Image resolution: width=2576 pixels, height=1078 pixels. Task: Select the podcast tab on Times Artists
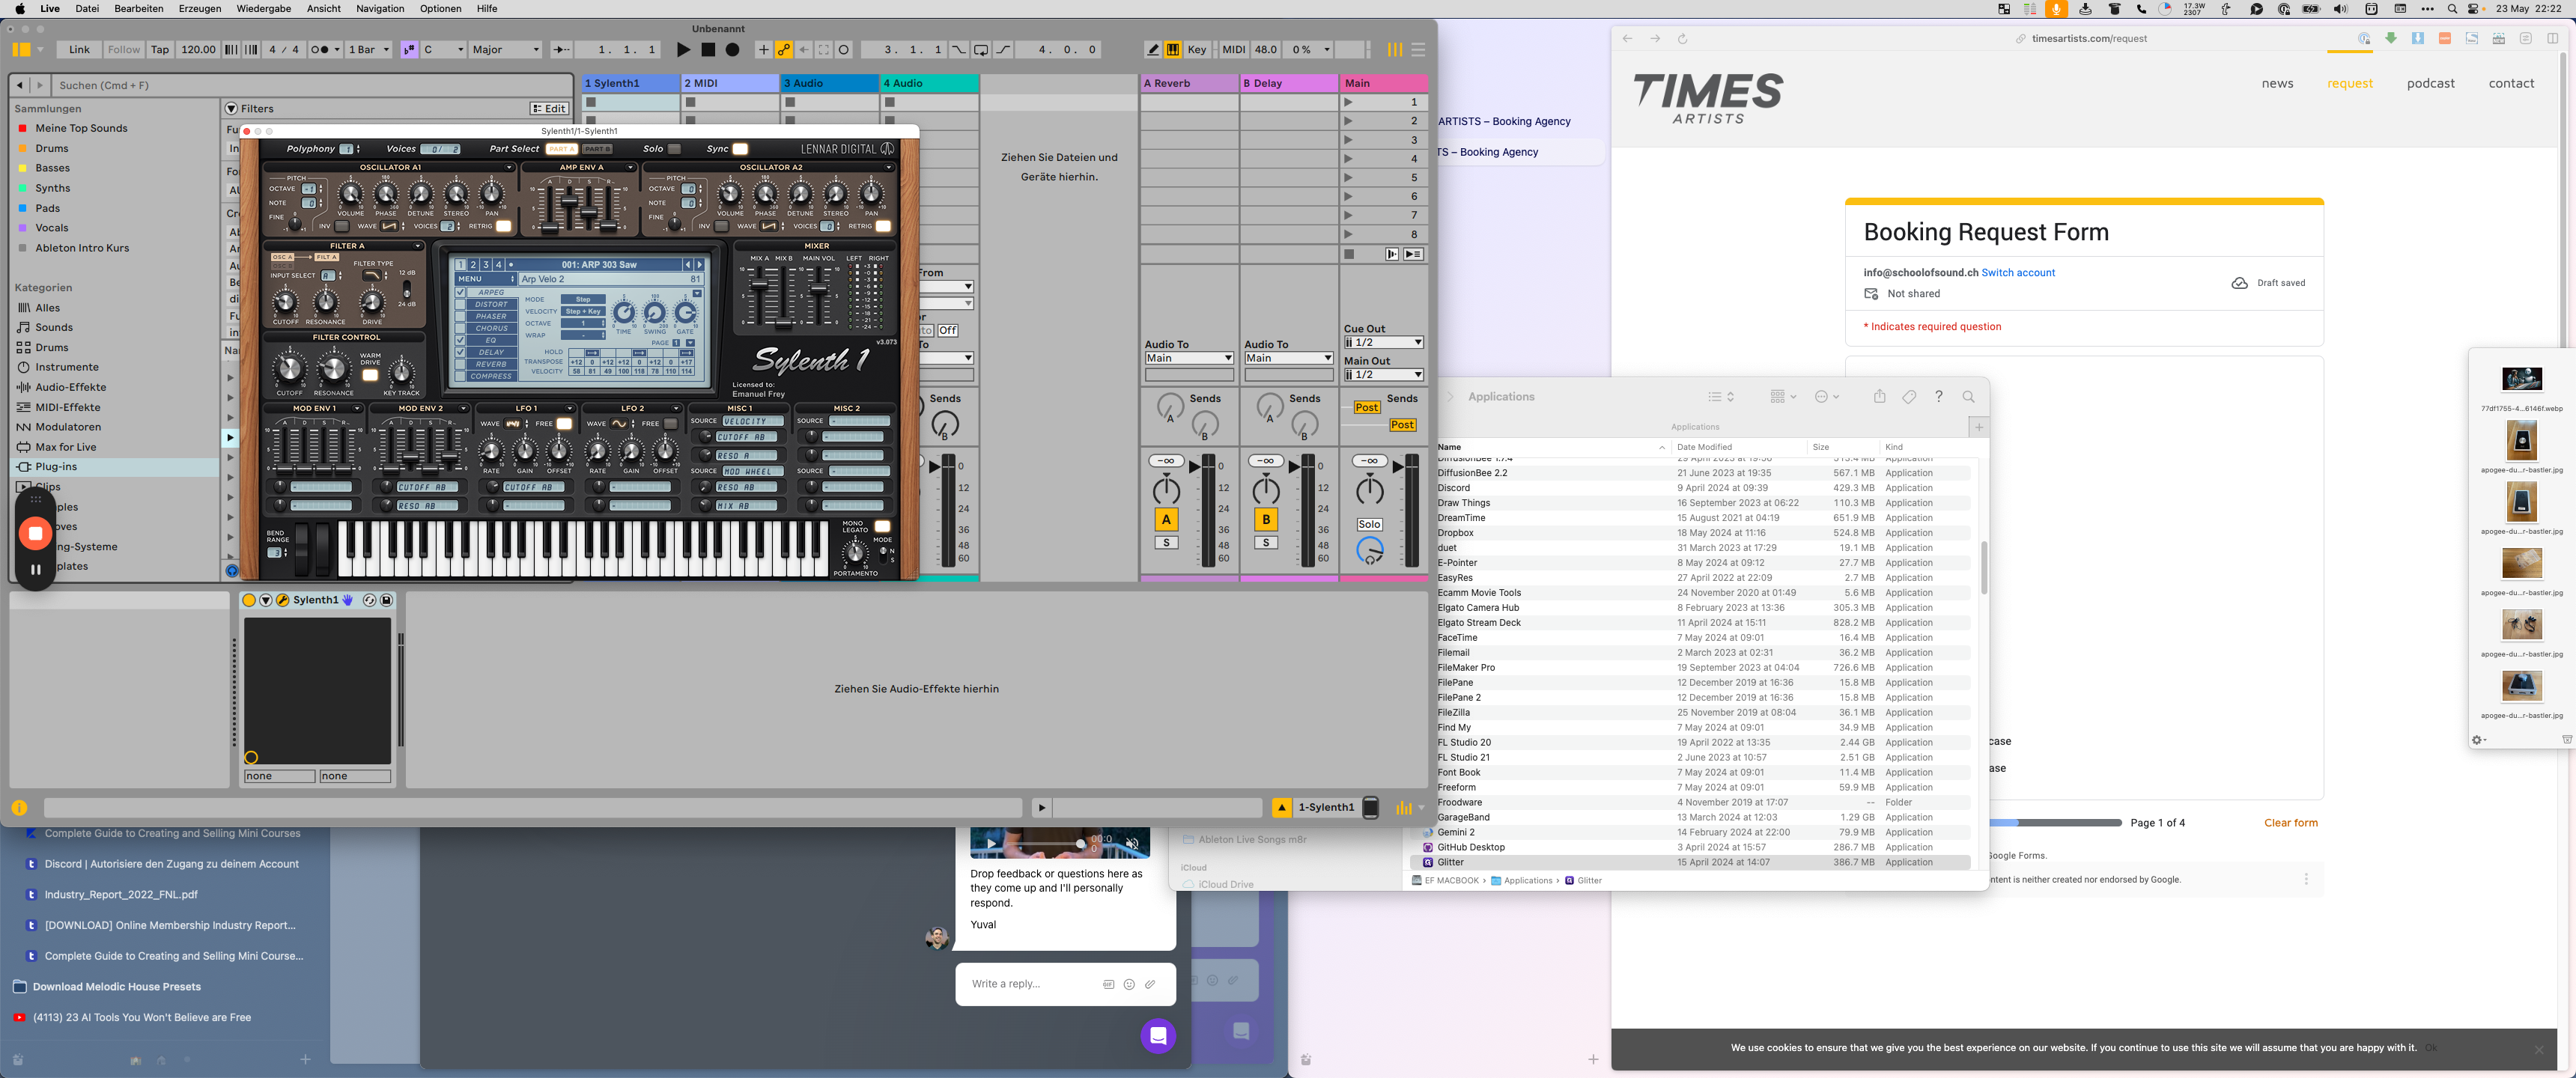point(2430,84)
